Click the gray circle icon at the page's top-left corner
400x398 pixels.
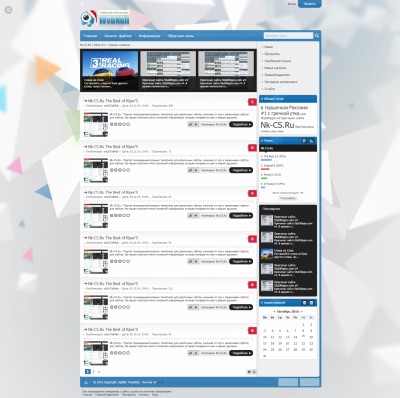8,10
